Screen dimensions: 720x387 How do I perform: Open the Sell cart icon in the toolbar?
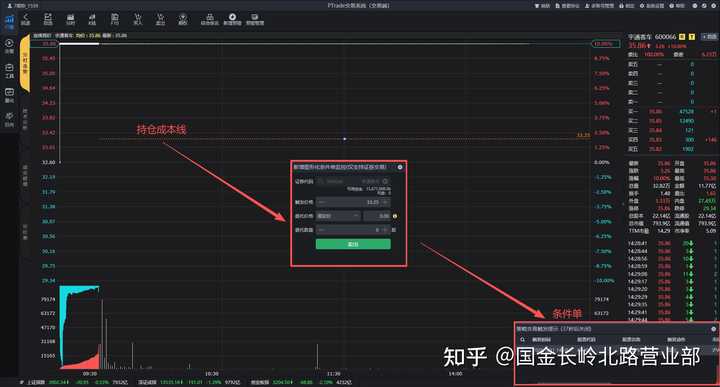(160, 17)
